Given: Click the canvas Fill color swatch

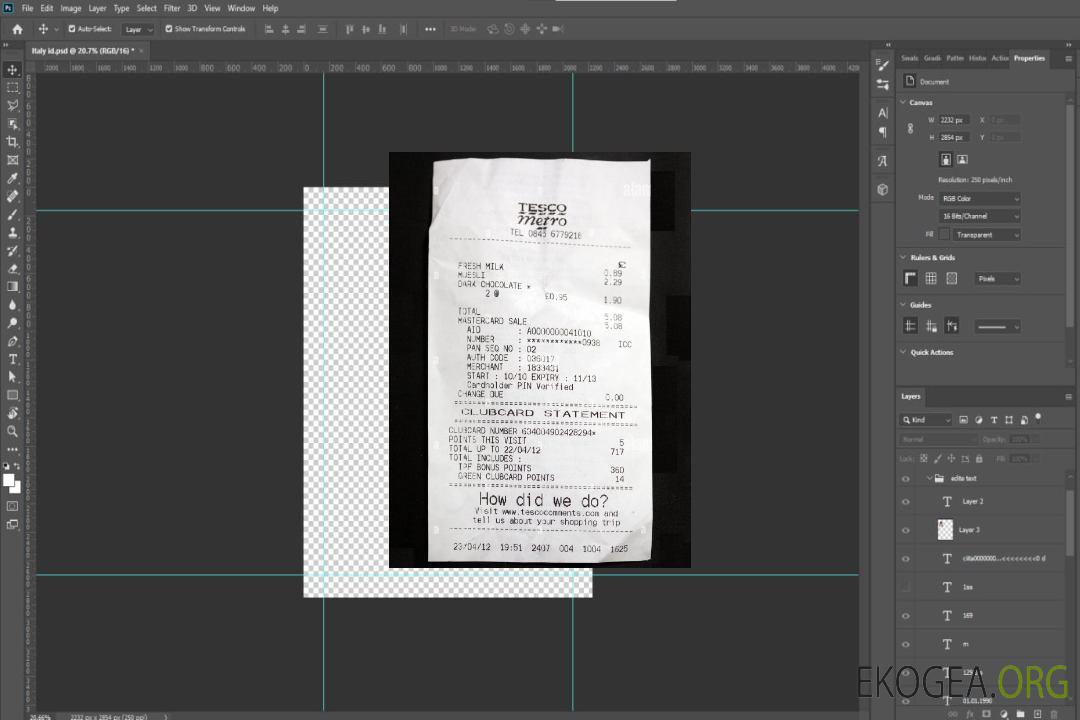Looking at the screenshot, I should coord(944,234).
